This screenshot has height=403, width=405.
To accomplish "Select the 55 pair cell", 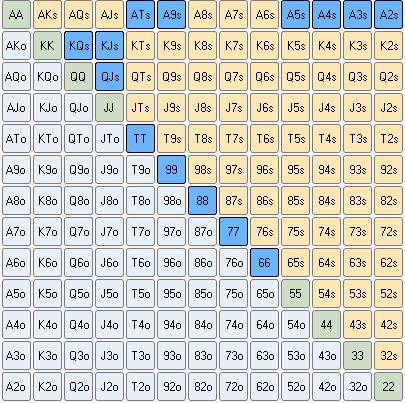I will 295,293.
